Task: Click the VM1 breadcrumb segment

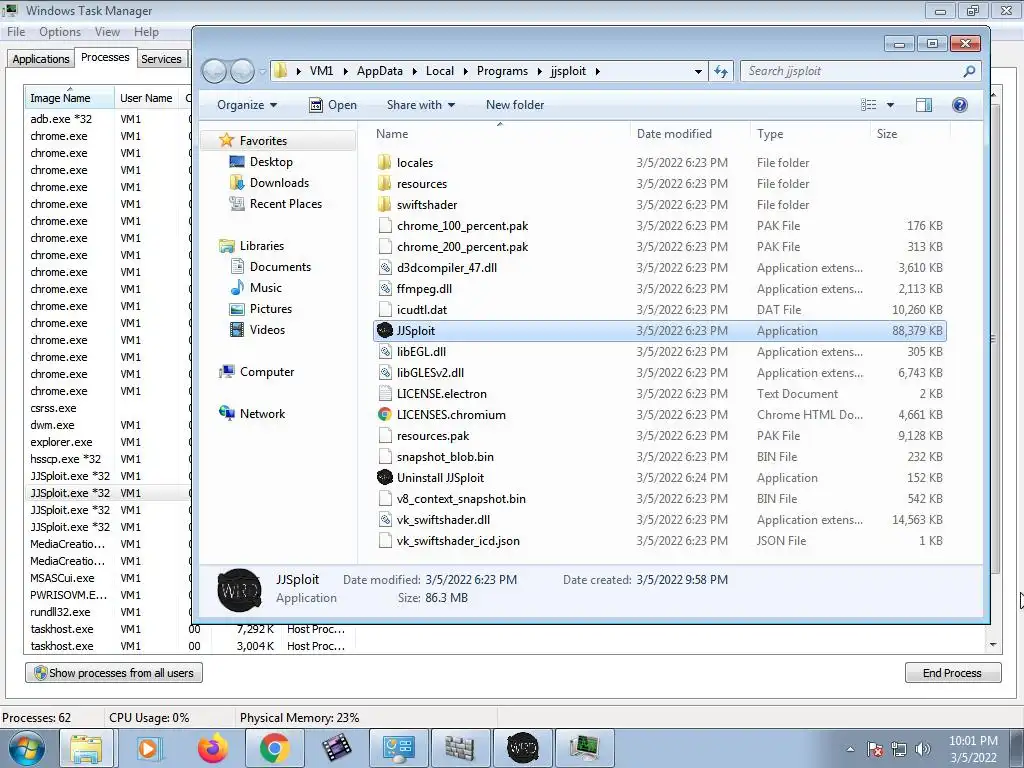Action: 321,71
